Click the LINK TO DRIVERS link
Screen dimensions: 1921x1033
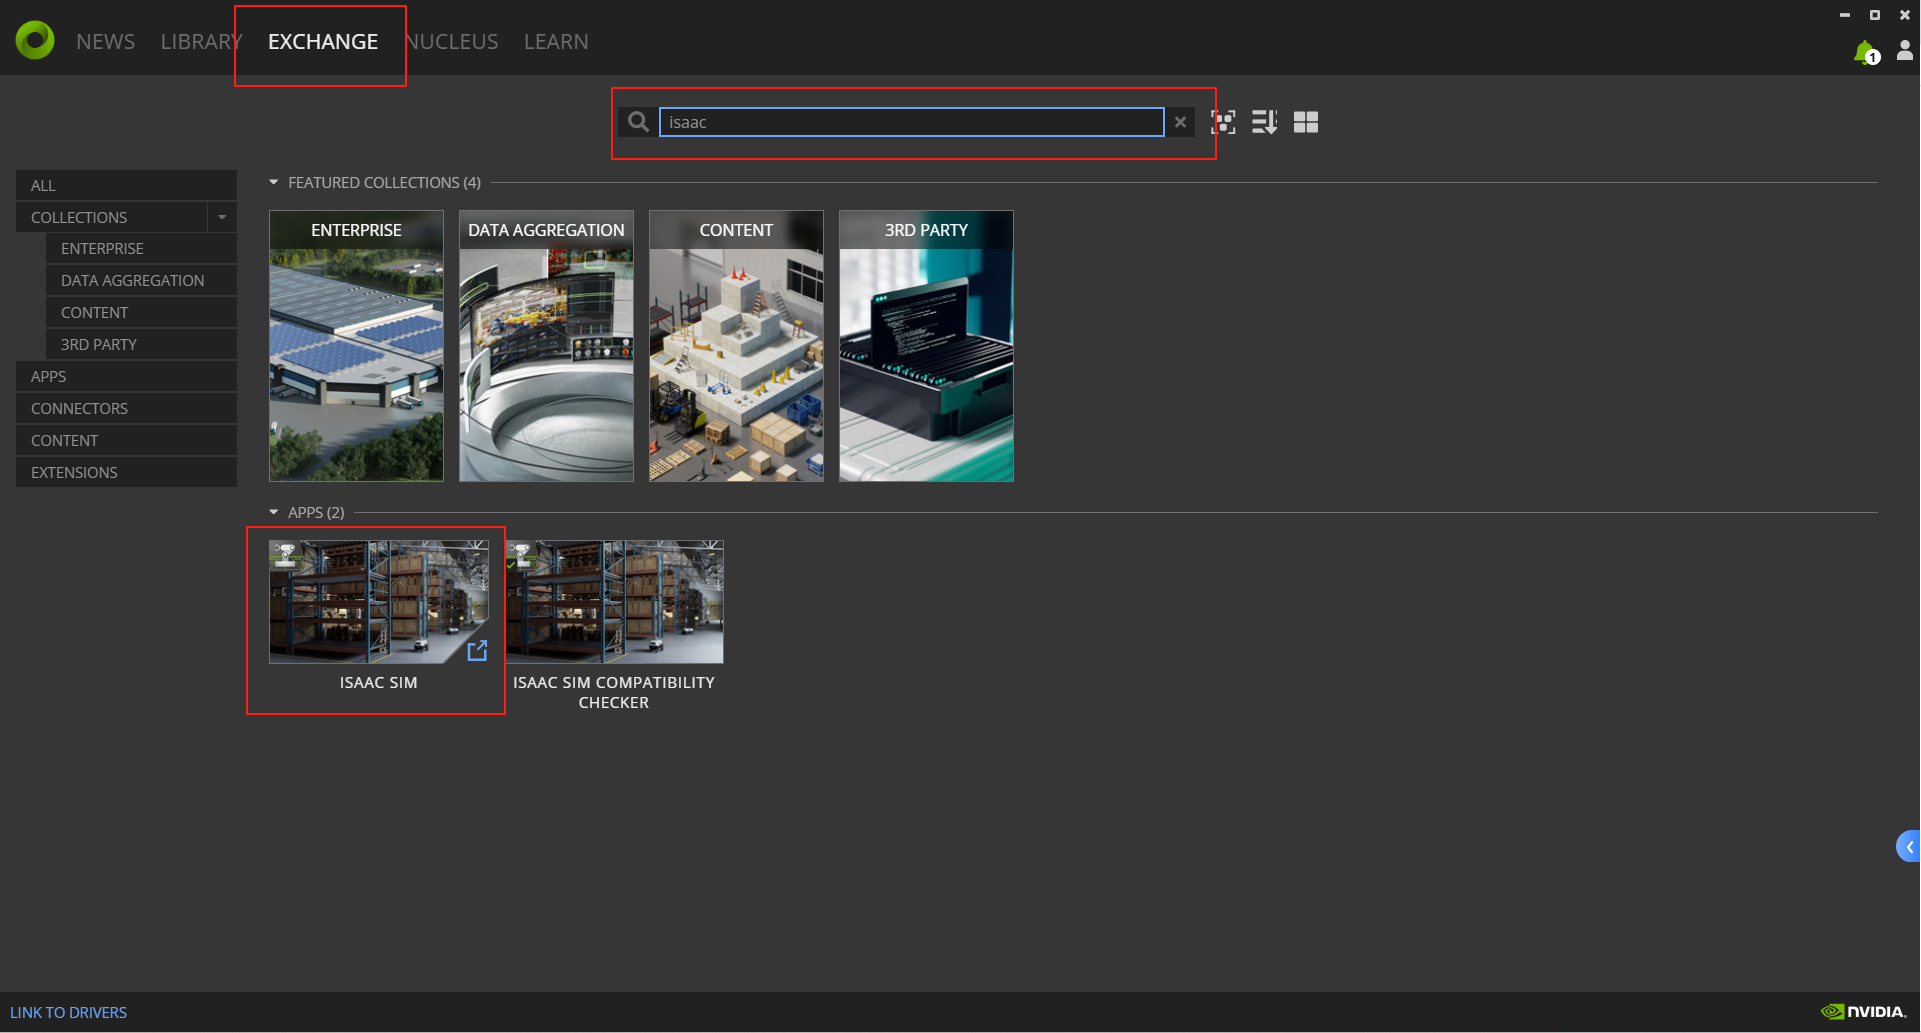pyautogui.click(x=68, y=1011)
